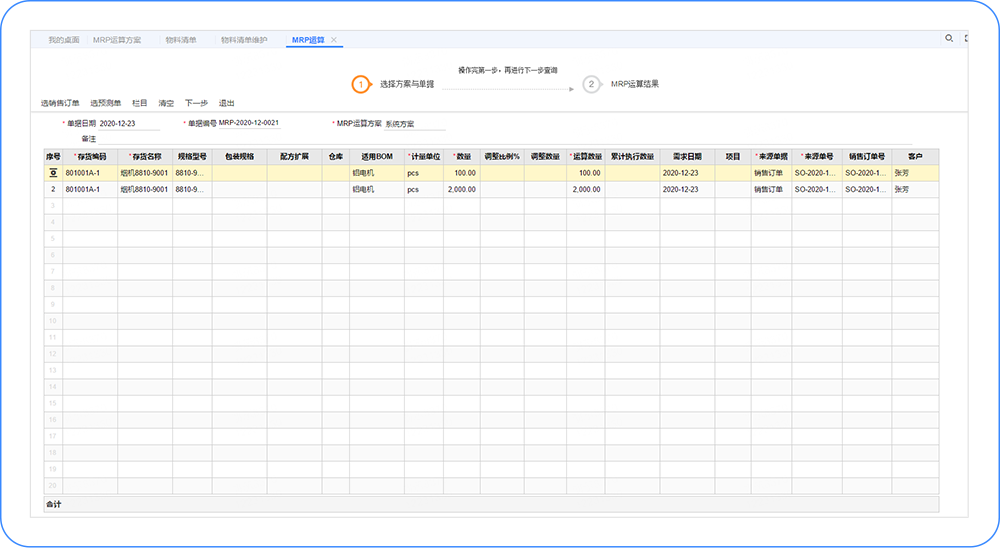Click the row 1 delete icon
Viewport: 1000px width, 548px height.
[x=53, y=173]
